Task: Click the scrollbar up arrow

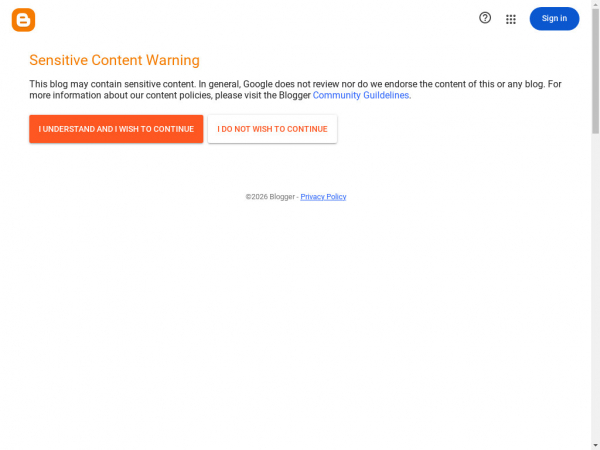Action: (x=595, y=3)
